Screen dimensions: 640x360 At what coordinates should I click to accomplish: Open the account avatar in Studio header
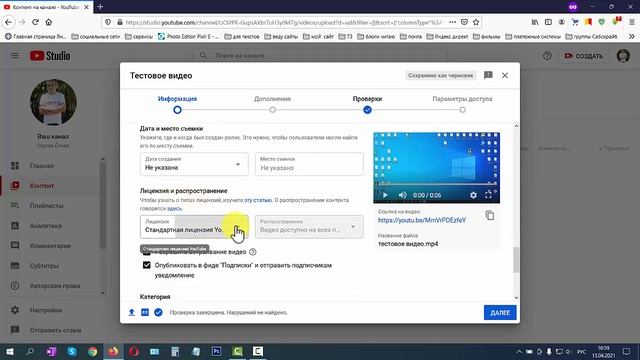click(x=623, y=56)
